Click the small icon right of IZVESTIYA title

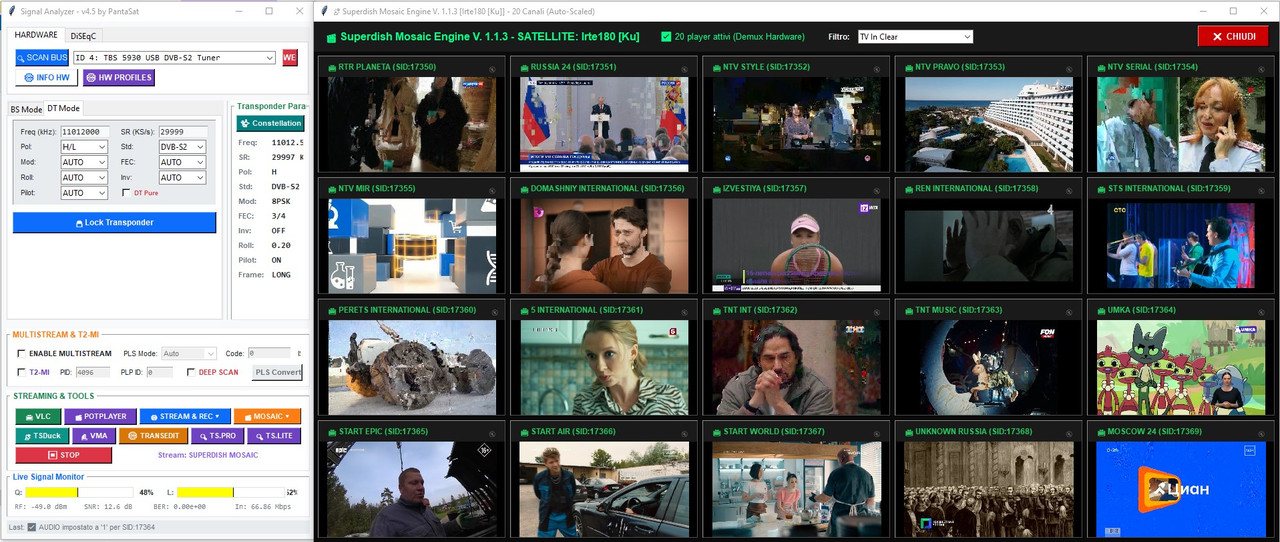tap(875, 190)
